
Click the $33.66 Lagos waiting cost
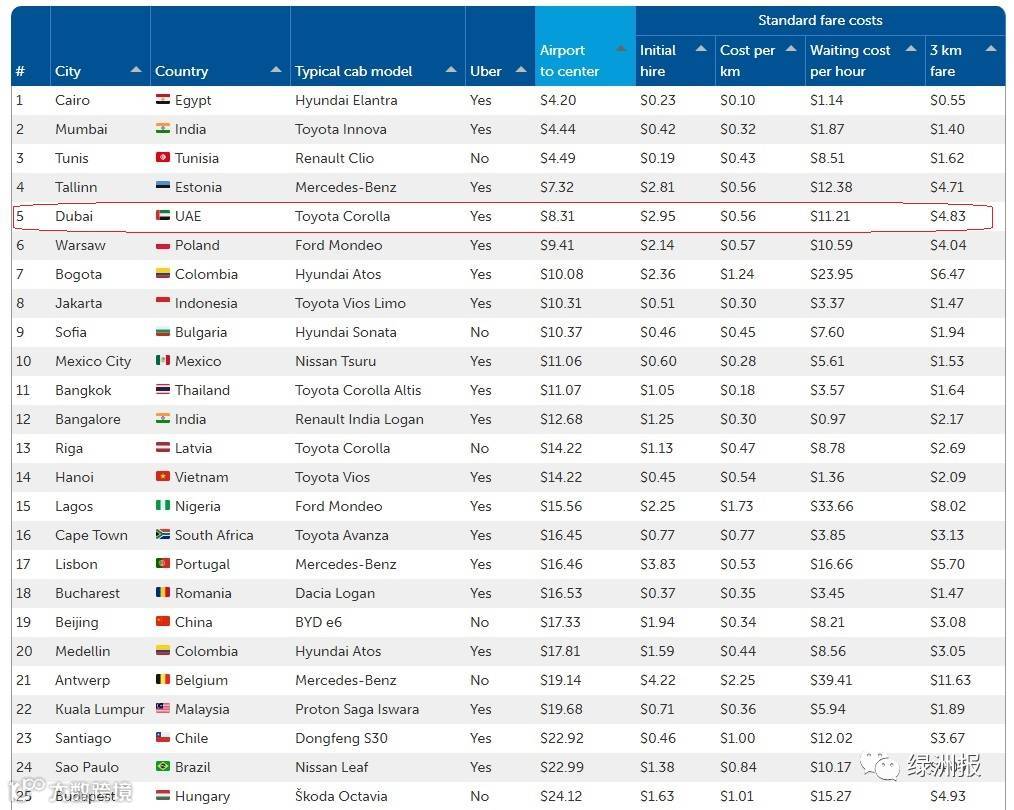pyautogui.click(x=832, y=506)
